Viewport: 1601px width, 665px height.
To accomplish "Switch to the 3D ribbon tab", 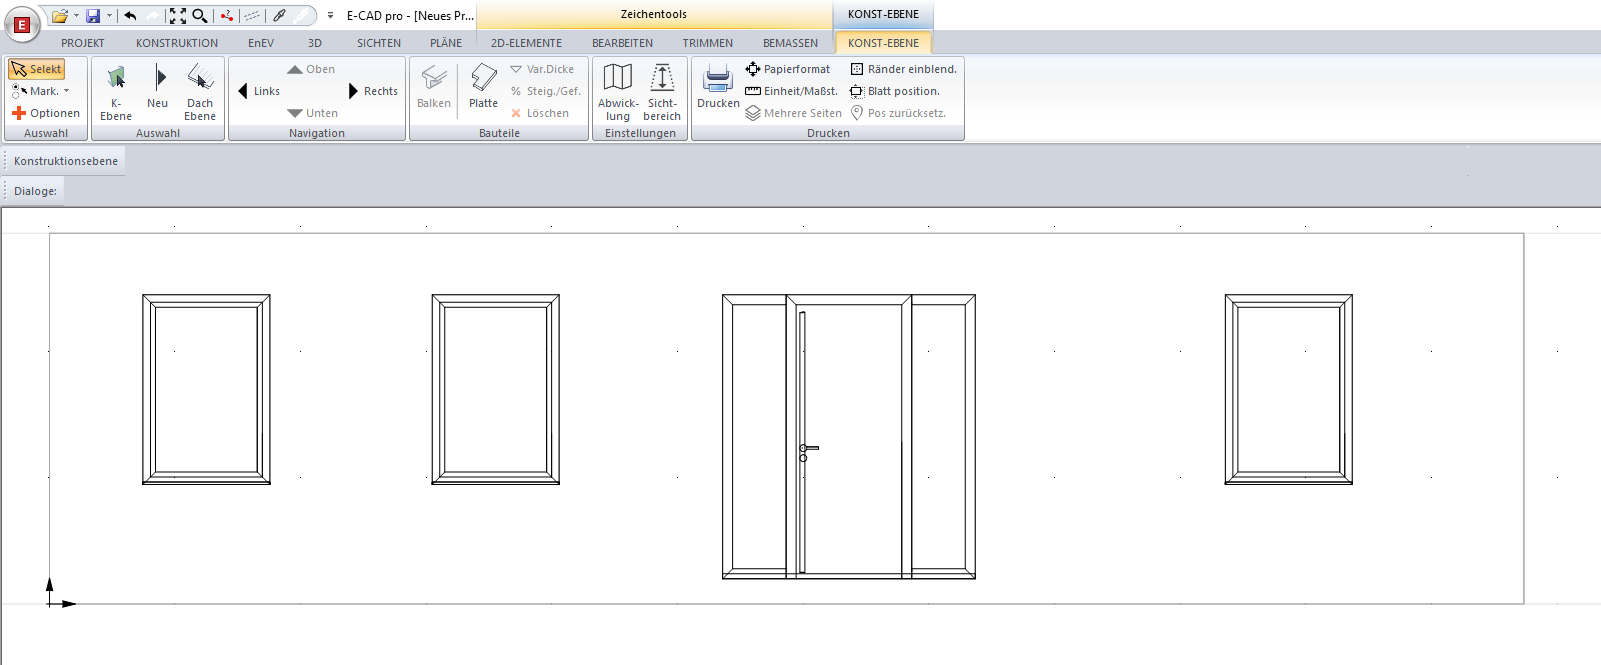I will point(315,43).
